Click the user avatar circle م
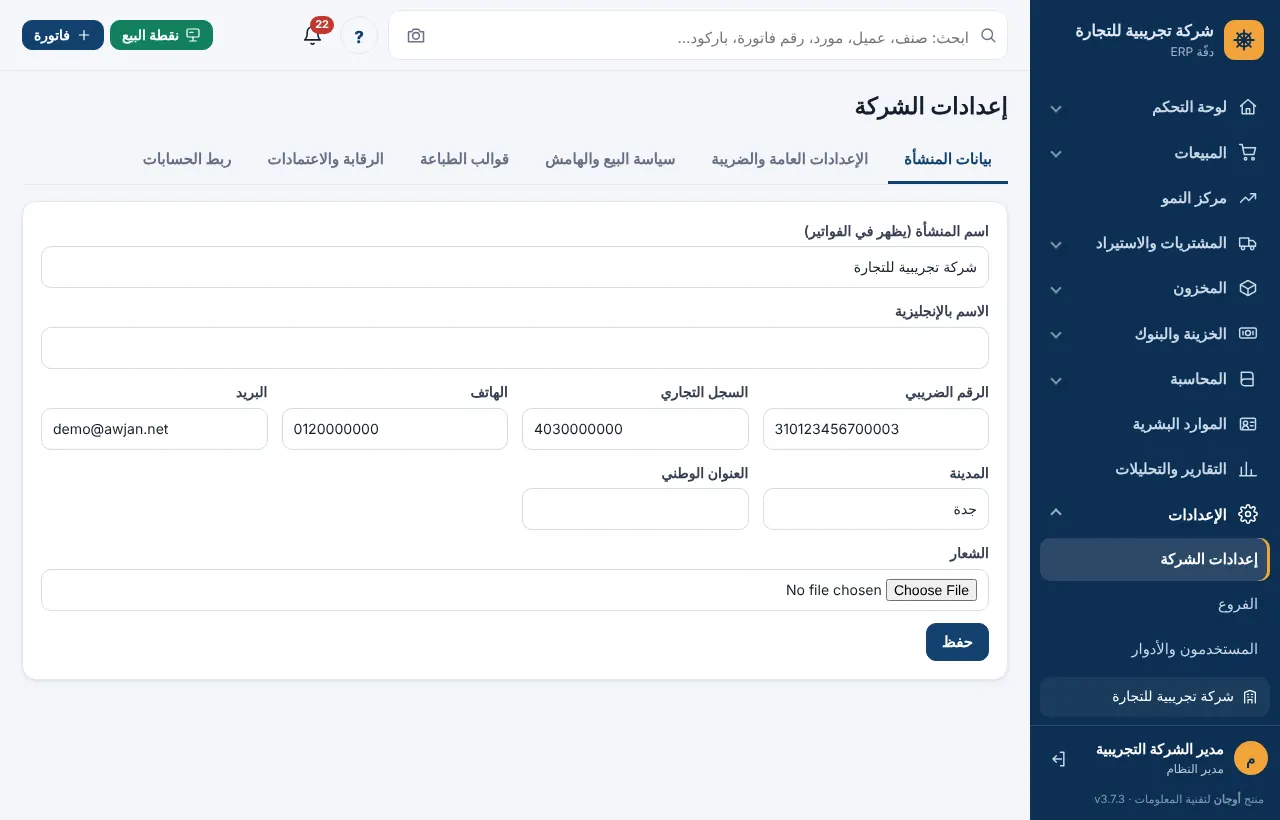1280x820 pixels. [x=1250, y=758]
